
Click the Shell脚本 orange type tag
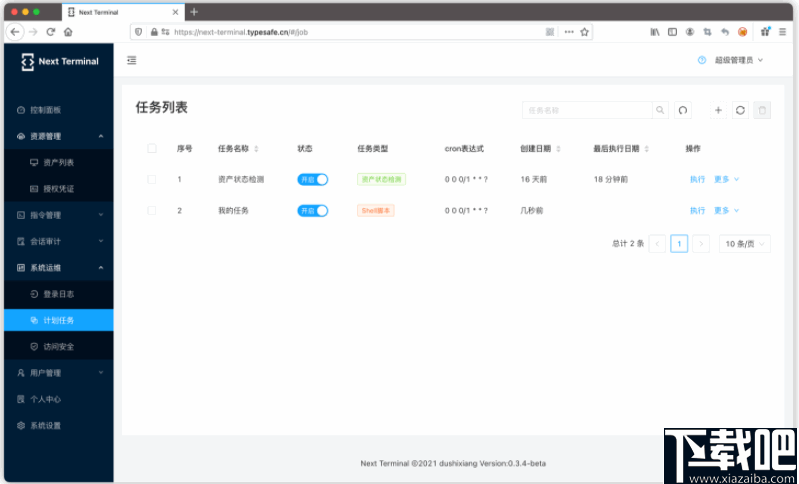point(376,210)
